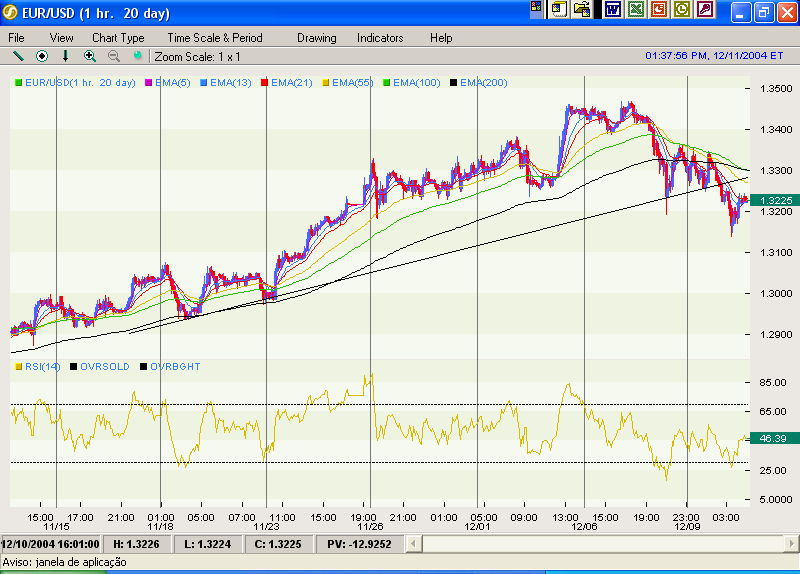
Task: Click the magenta EMA(5) color swatch
Action: (149, 83)
